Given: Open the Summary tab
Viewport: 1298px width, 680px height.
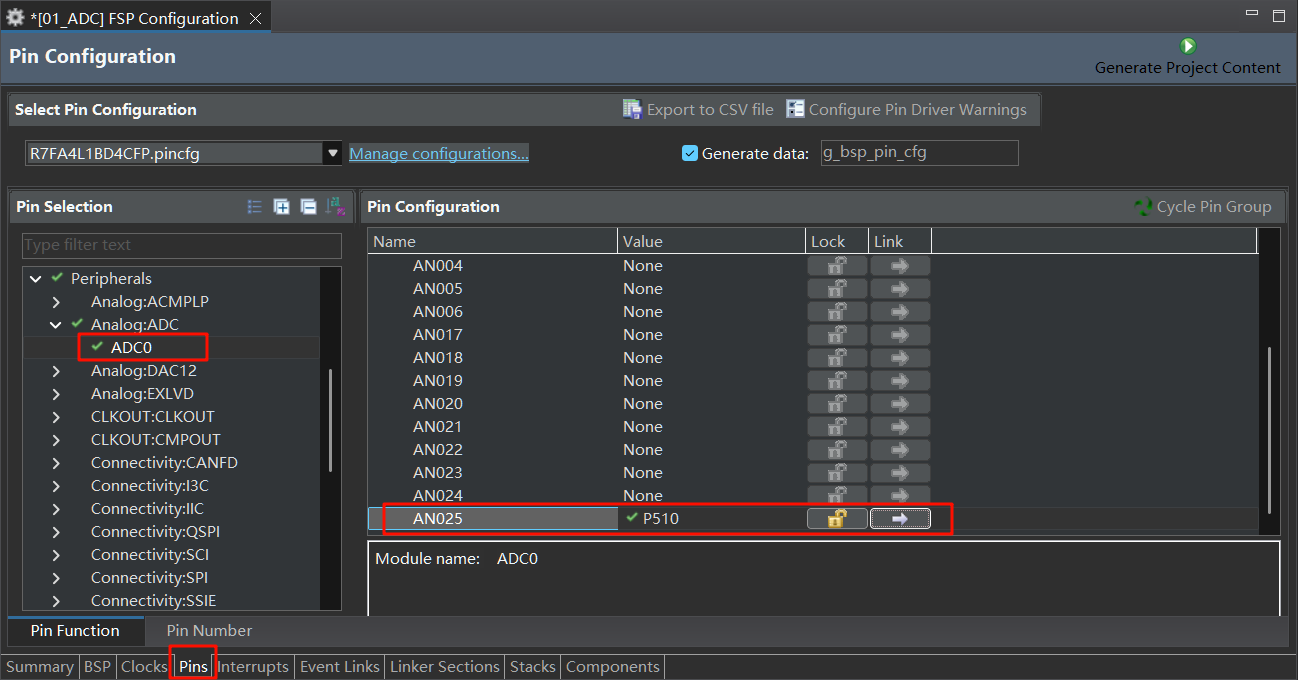Looking at the screenshot, I should pyautogui.click(x=40, y=666).
